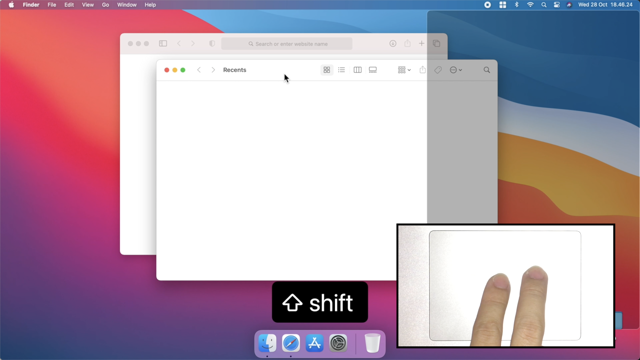640x360 pixels.
Task: Open the Help menu
Action: click(x=150, y=5)
